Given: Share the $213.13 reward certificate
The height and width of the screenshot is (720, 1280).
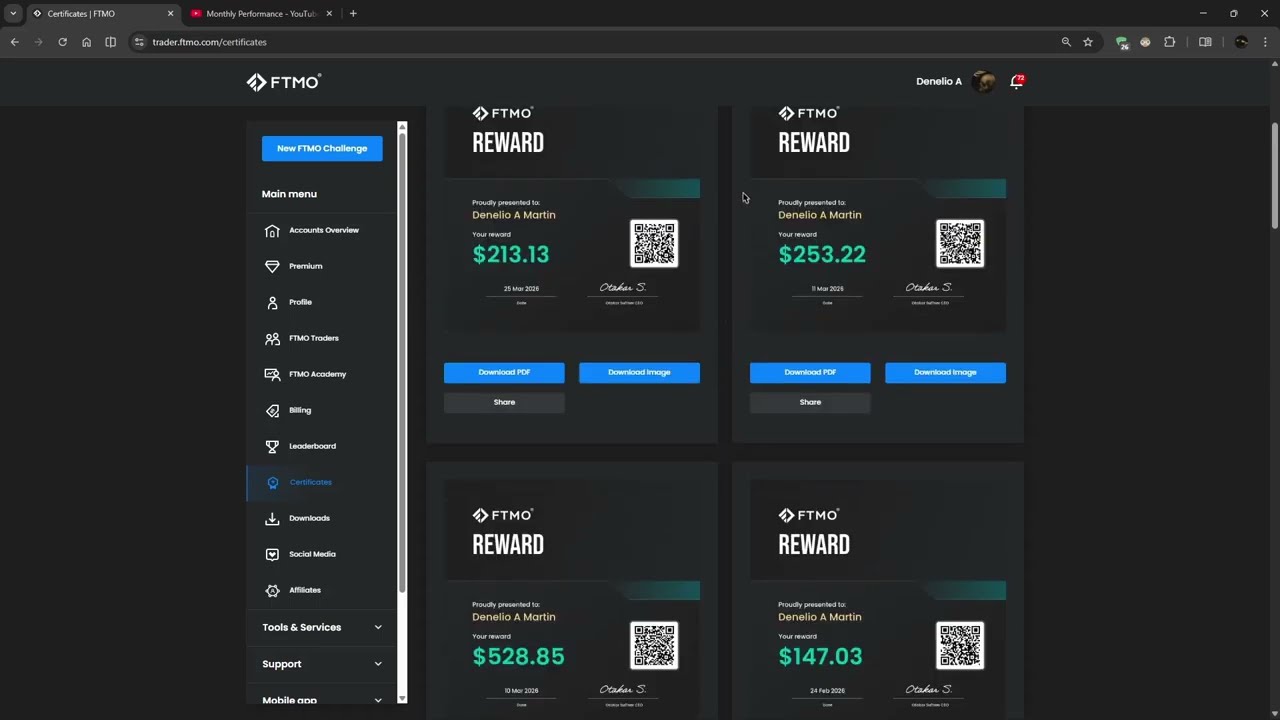Looking at the screenshot, I should (x=504, y=402).
